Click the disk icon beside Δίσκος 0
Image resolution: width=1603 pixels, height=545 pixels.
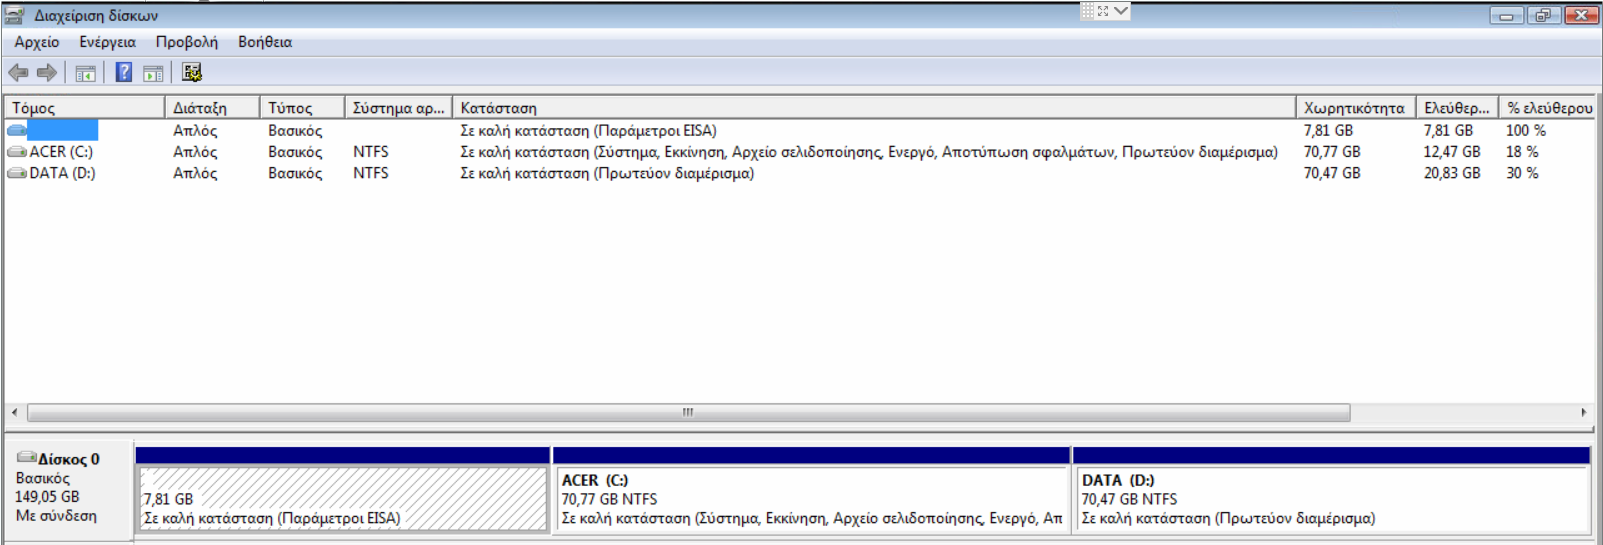(26, 457)
